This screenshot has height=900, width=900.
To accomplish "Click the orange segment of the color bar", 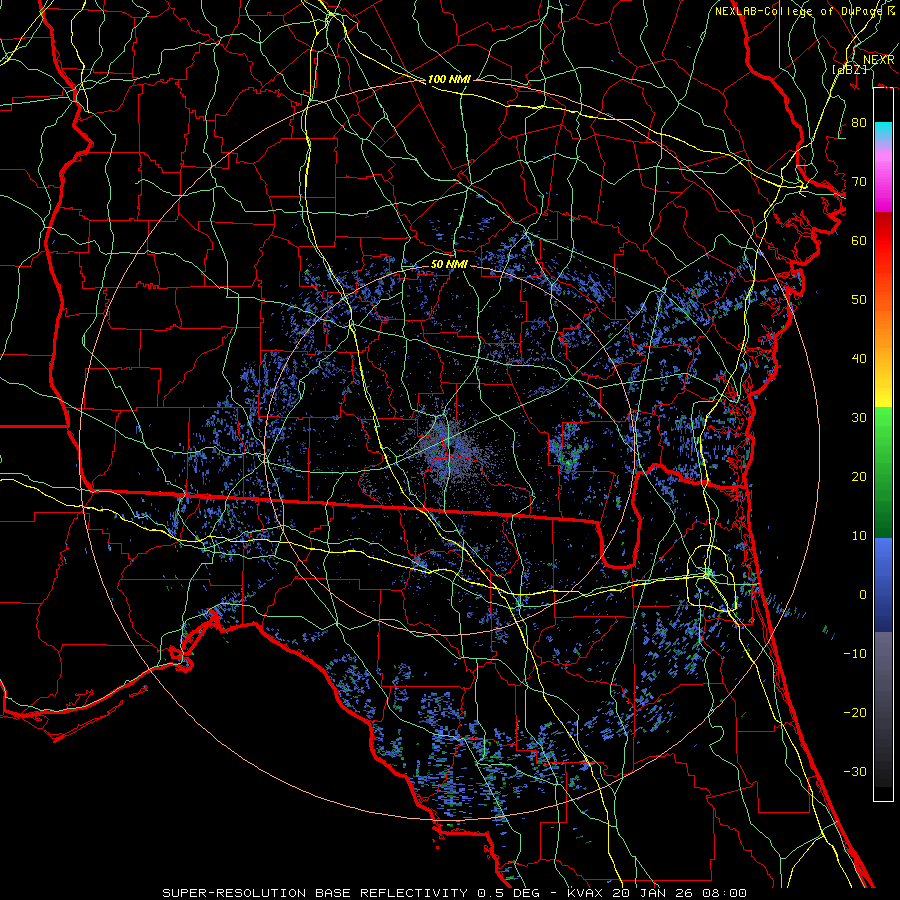I will tap(883, 327).
